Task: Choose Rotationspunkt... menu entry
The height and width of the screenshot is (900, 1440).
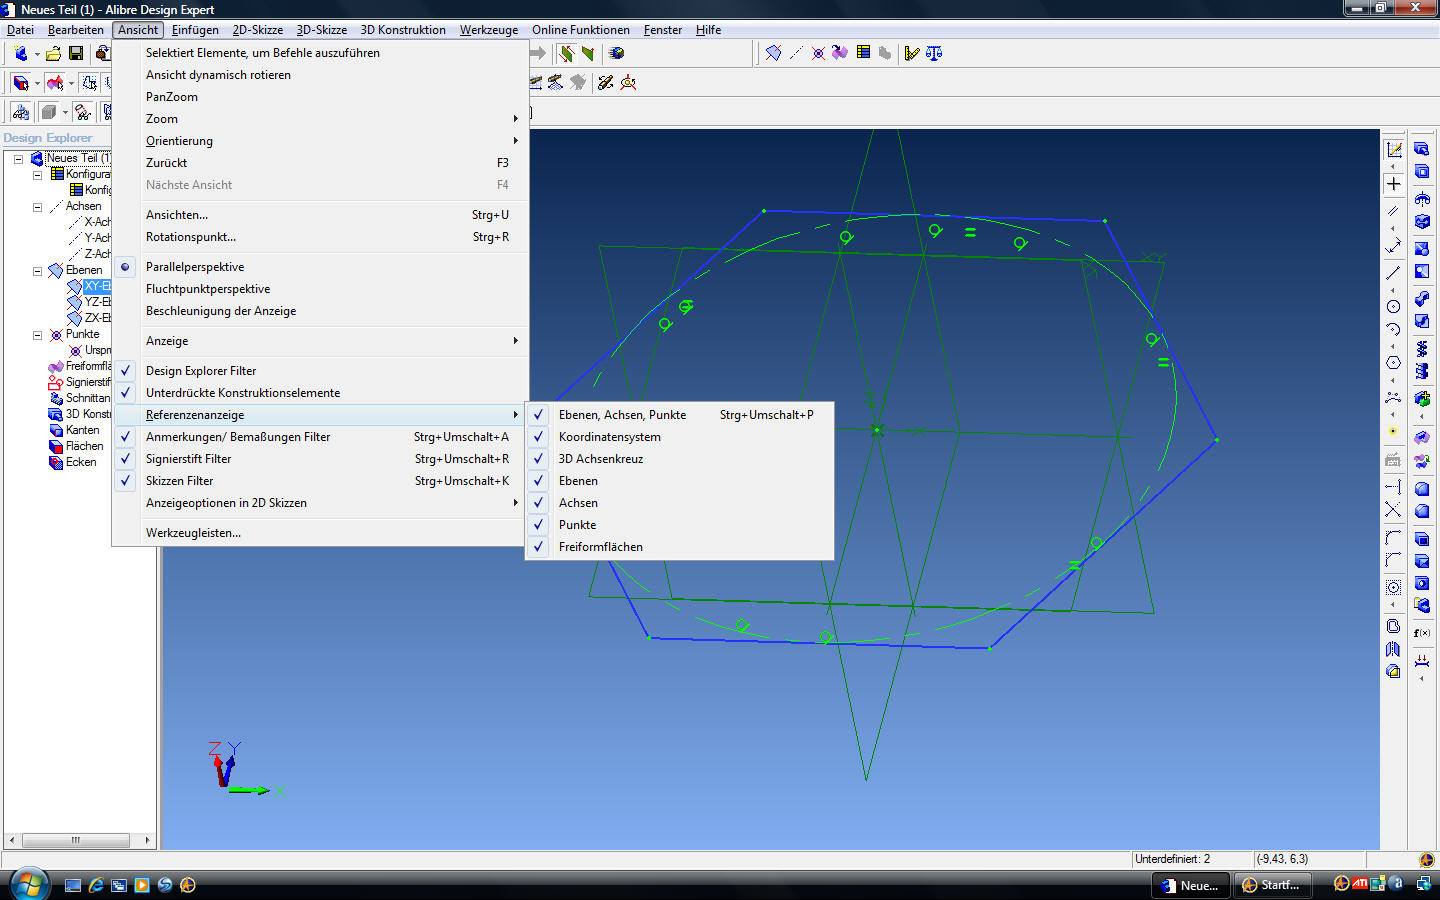Action: [x=320, y=237]
